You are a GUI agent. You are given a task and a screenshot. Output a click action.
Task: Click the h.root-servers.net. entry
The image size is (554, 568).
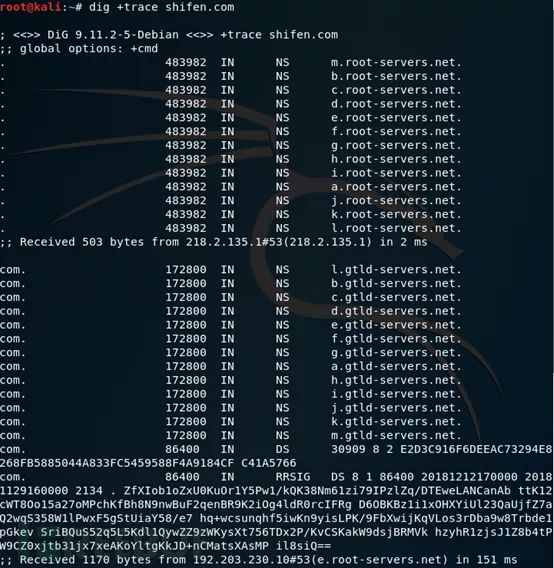coord(396,159)
